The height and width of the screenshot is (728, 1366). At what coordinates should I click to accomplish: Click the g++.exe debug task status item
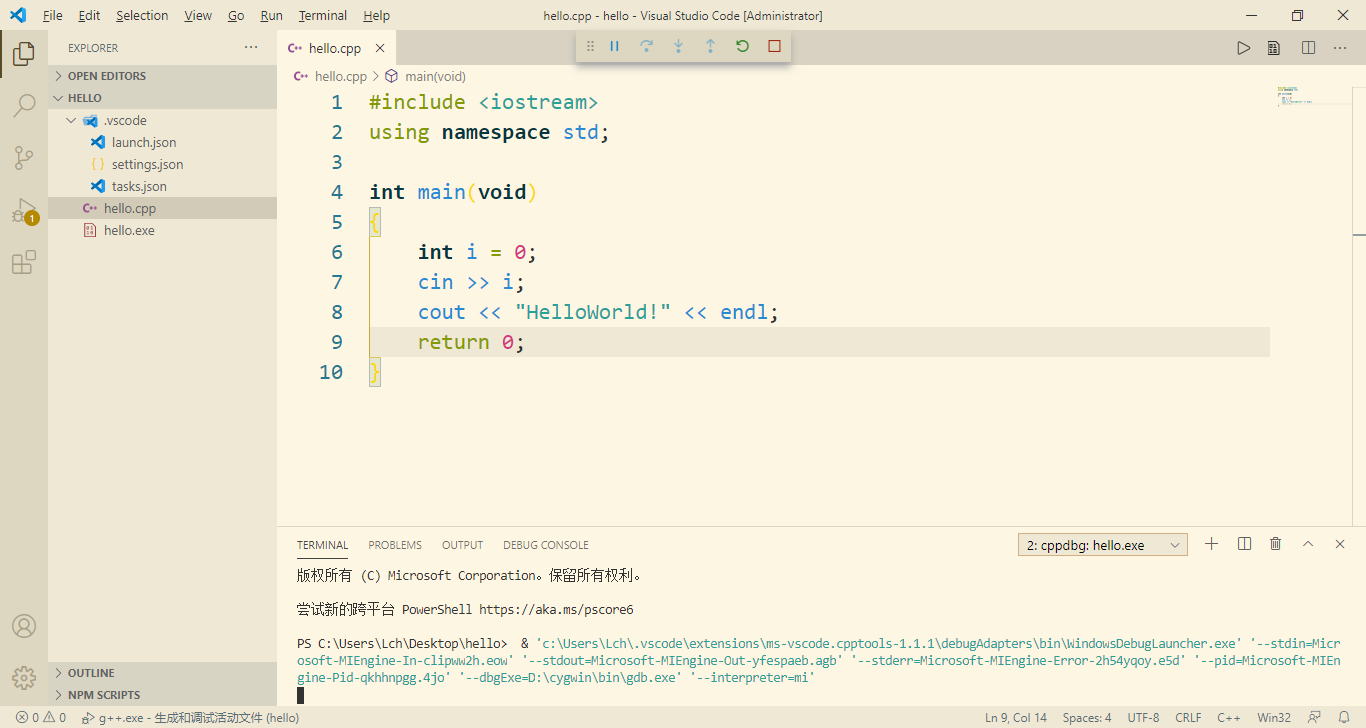click(190, 717)
